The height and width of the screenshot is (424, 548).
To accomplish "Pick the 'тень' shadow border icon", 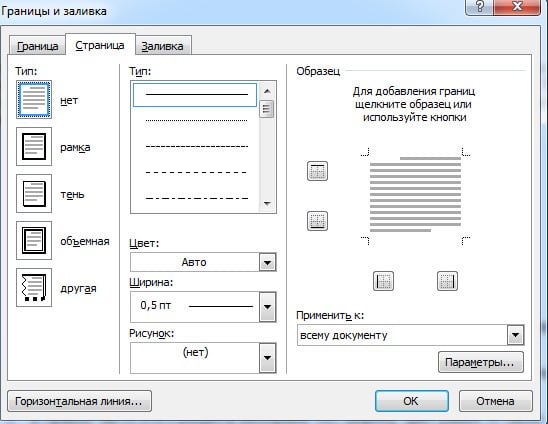I will [34, 194].
